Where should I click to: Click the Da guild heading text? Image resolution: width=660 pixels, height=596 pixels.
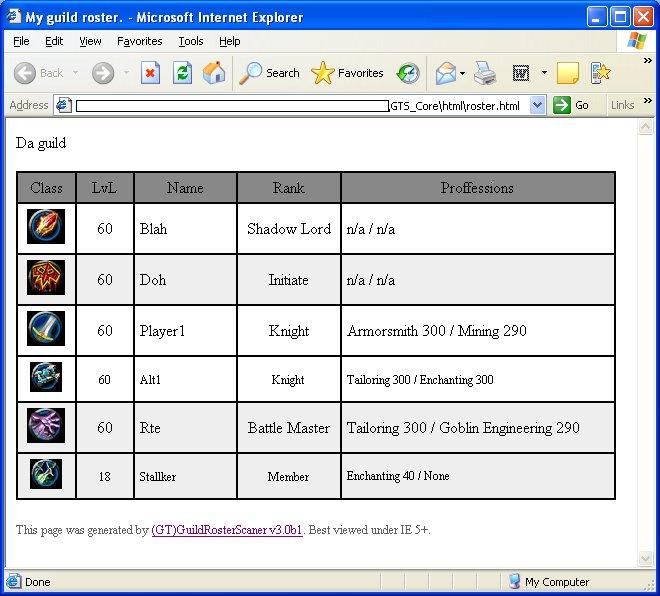(41, 143)
